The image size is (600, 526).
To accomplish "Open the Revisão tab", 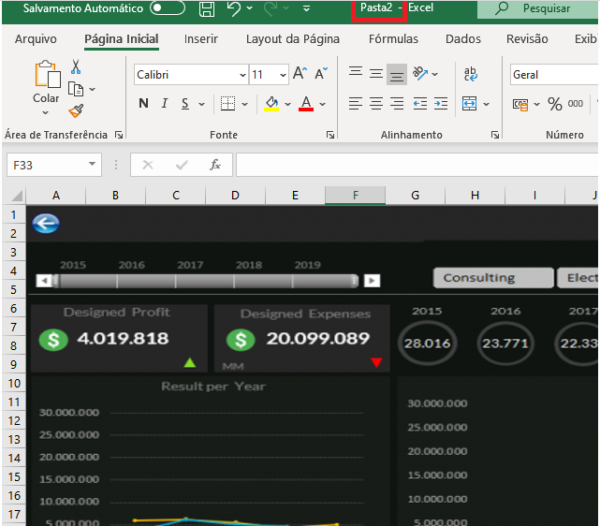I will (x=527, y=39).
